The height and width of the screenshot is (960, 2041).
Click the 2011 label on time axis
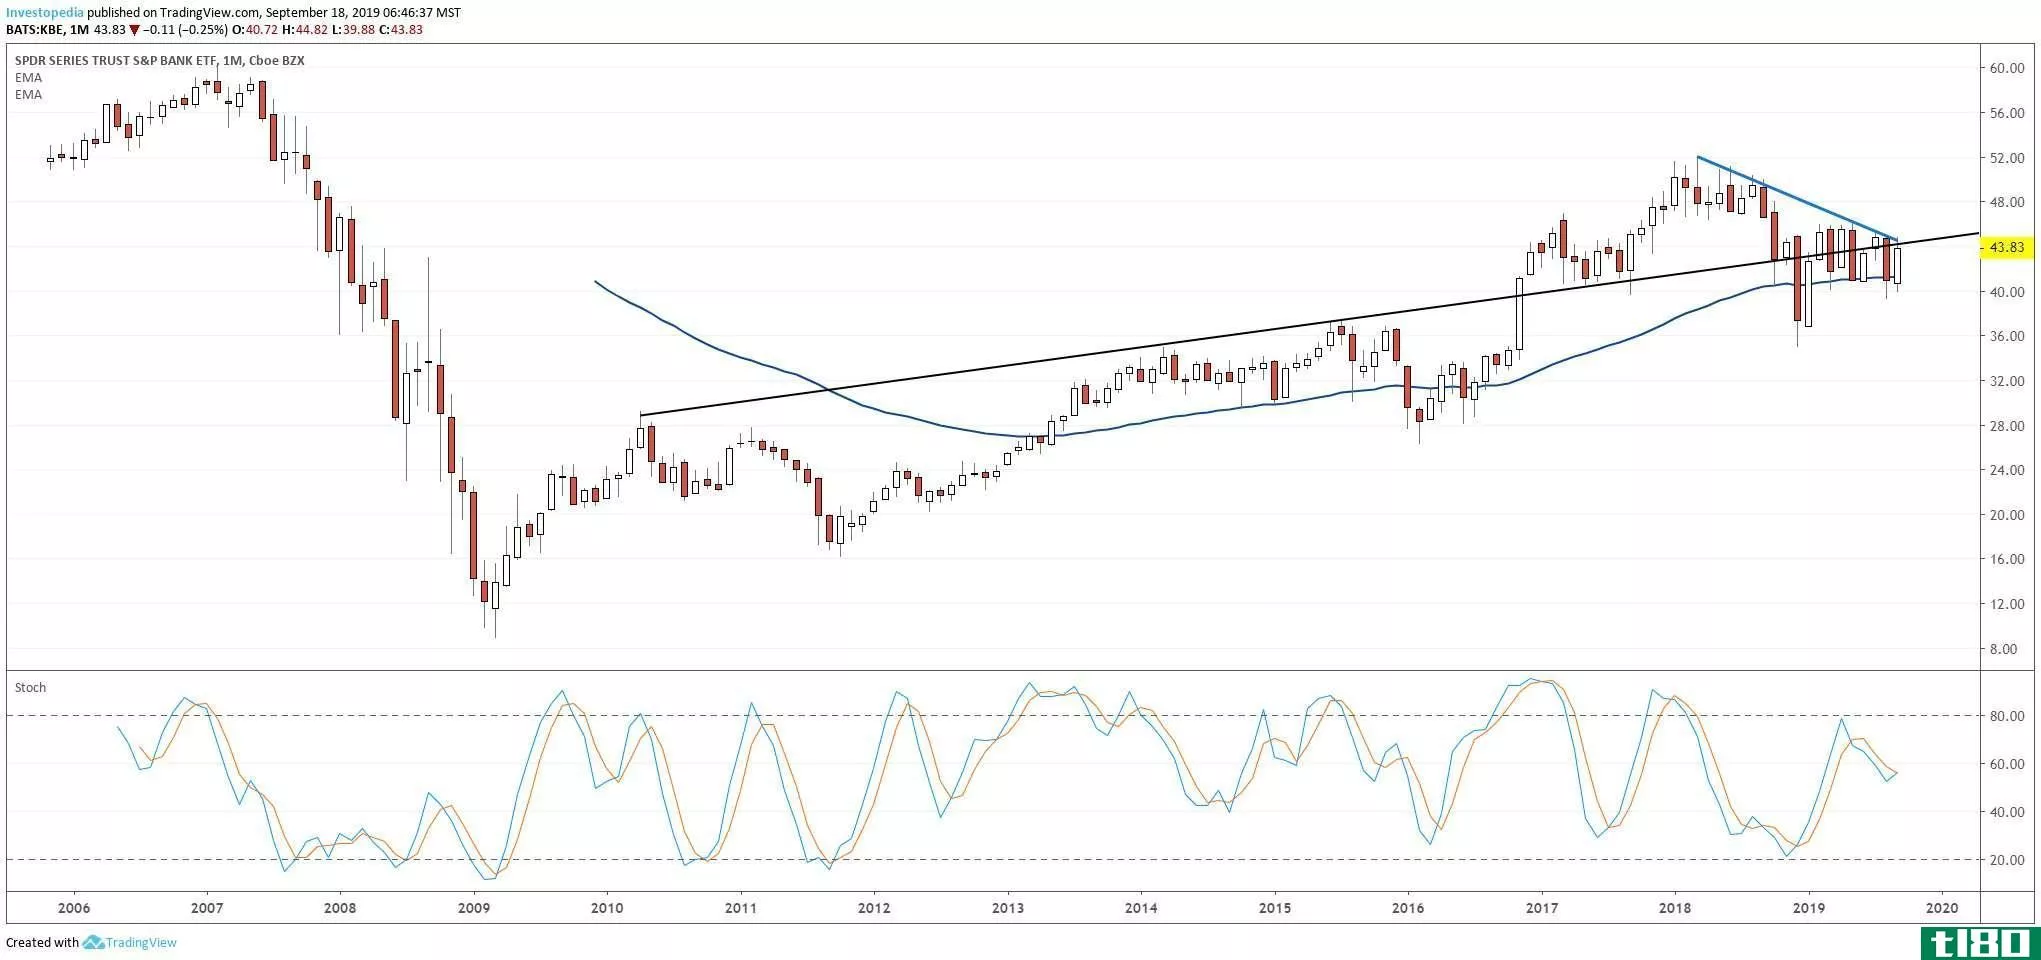[x=741, y=908]
